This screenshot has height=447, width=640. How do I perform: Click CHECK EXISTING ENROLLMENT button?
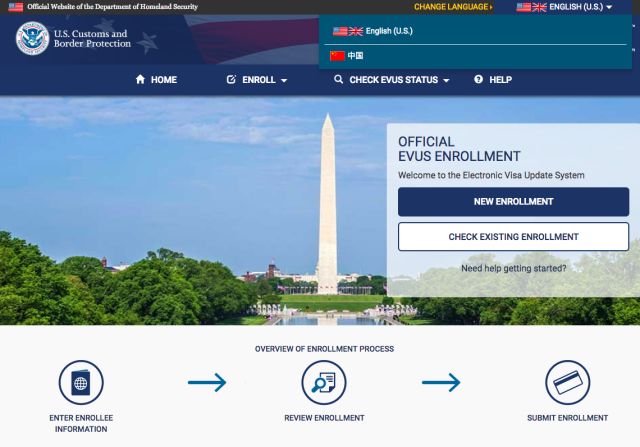click(x=513, y=237)
